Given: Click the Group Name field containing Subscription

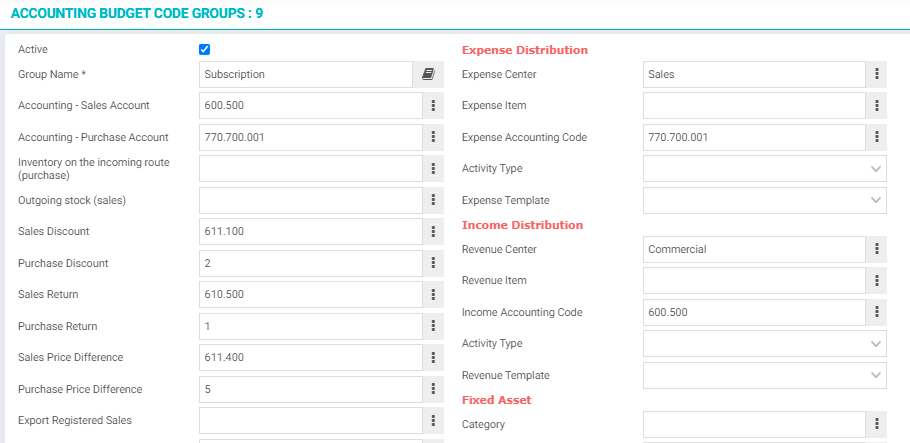Looking at the screenshot, I should 306,74.
